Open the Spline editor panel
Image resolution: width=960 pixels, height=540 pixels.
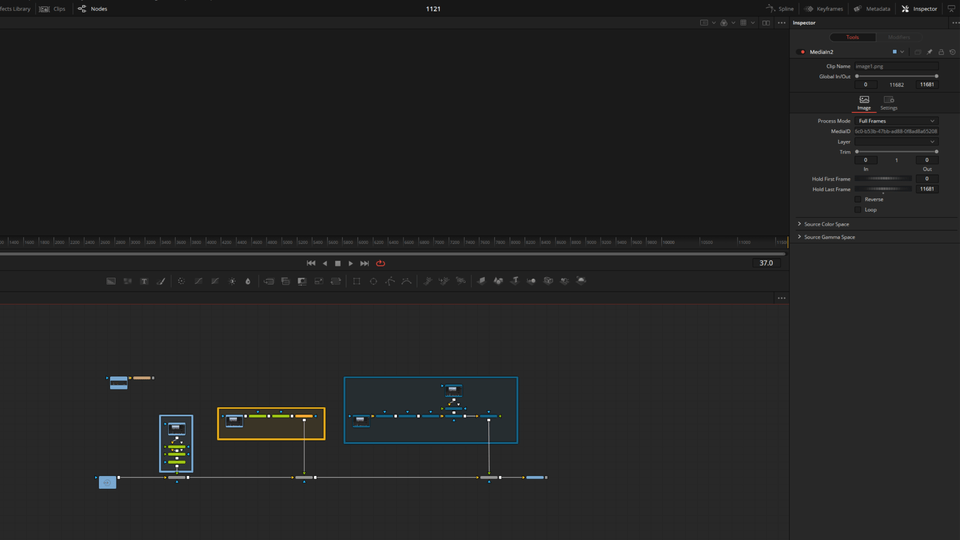(x=780, y=9)
